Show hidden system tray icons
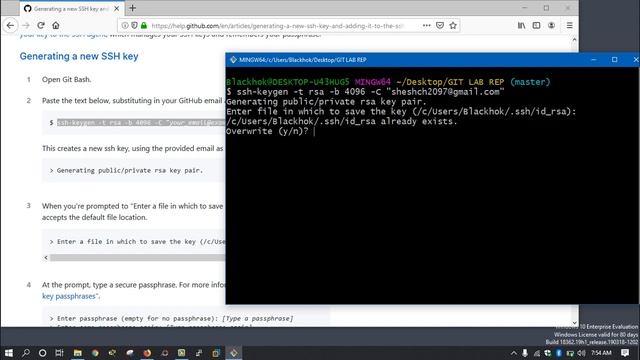 click(x=513, y=353)
